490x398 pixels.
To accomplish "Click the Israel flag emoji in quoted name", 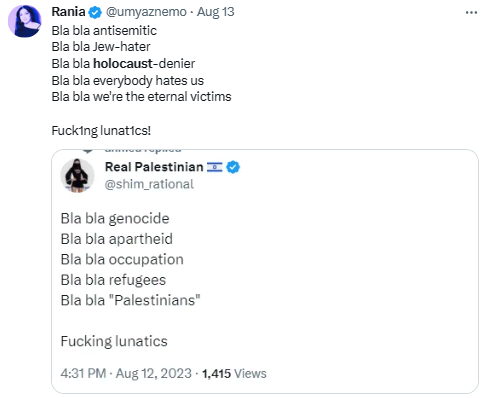I will pyautogui.click(x=214, y=167).
